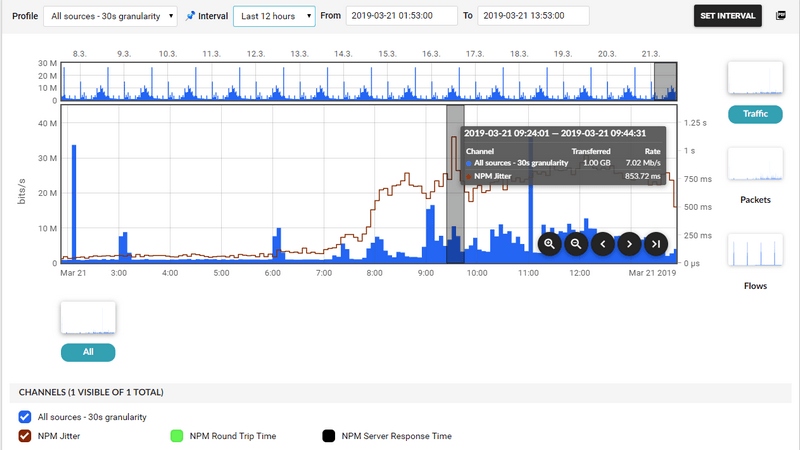Switch to the Packets chart view

pyautogui.click(x=755, y=165)
